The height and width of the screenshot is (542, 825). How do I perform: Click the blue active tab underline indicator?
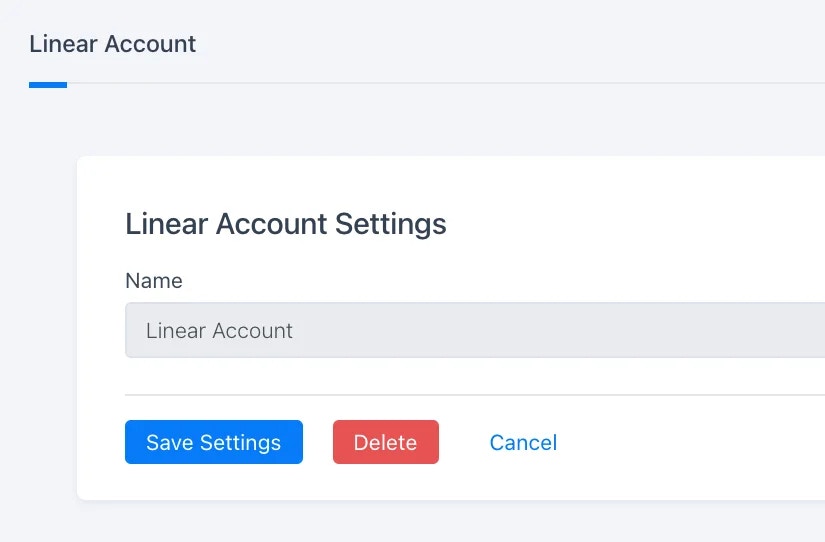48,85
